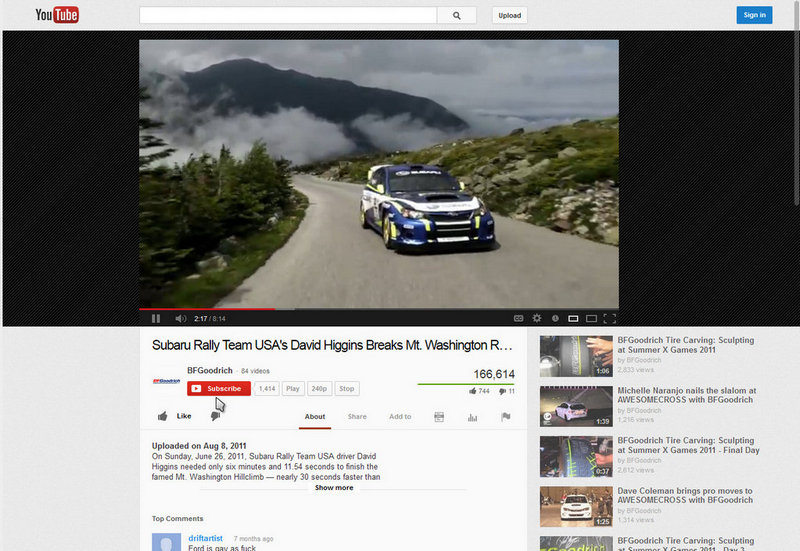This screenshot has width=800, height=551.
Task: Click the 11 dislikes count
Action: tap(511, 391)
